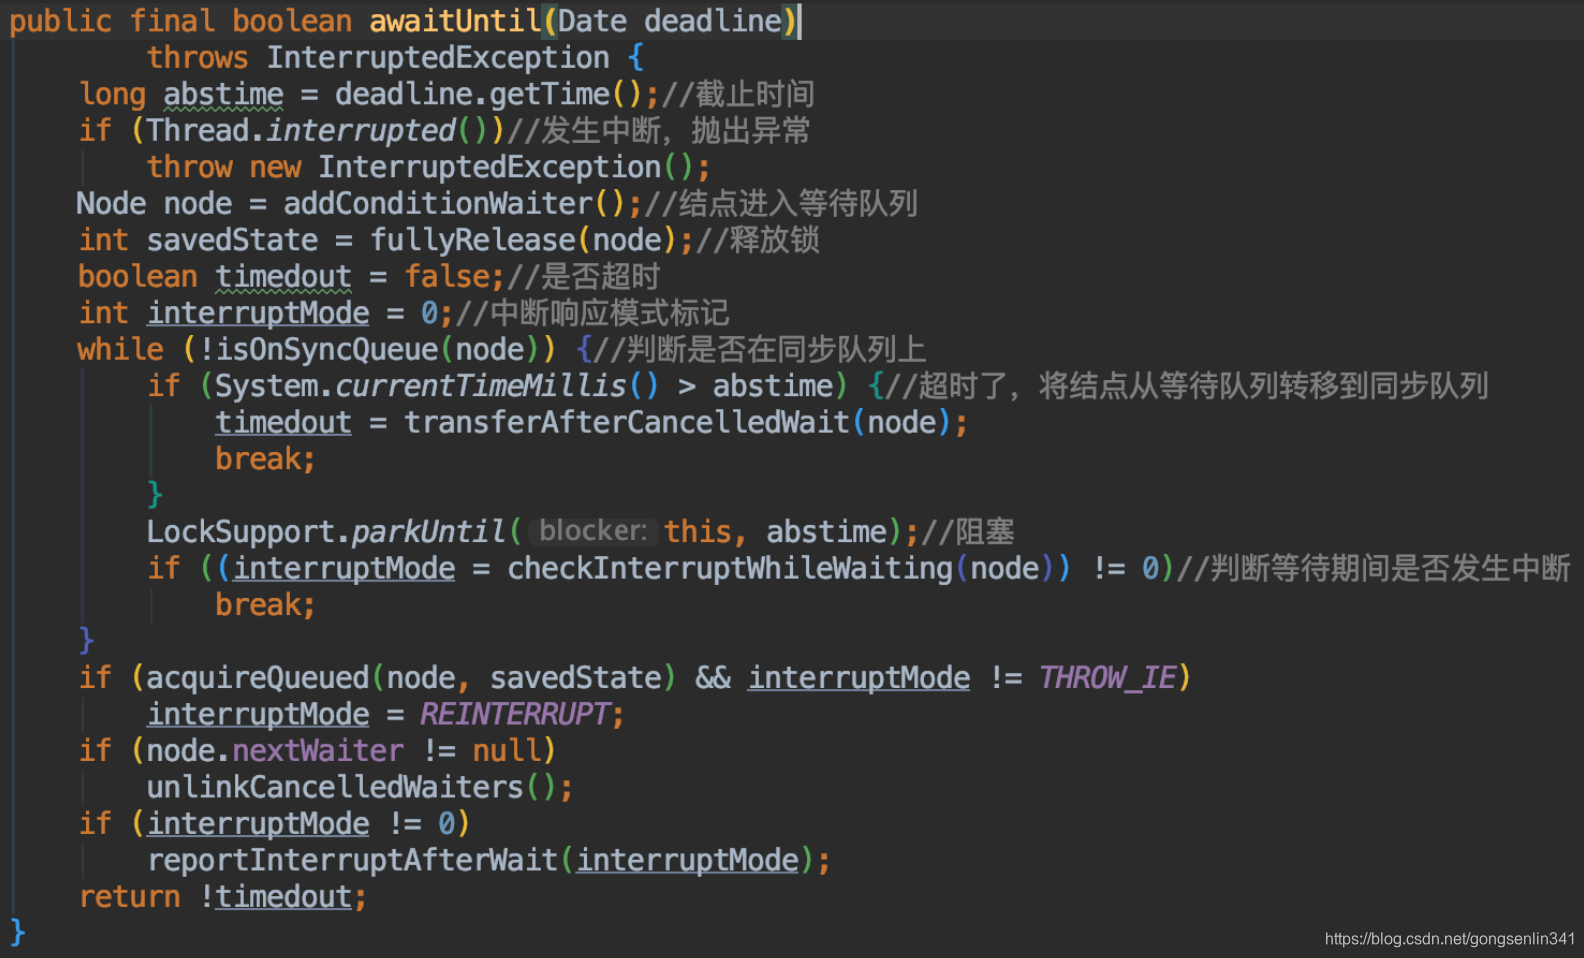Image resolution: width=1584 pixels, height=958 pixels.
Task: Click the isOnSyncQueue(node) call
Action: [378, 350]
